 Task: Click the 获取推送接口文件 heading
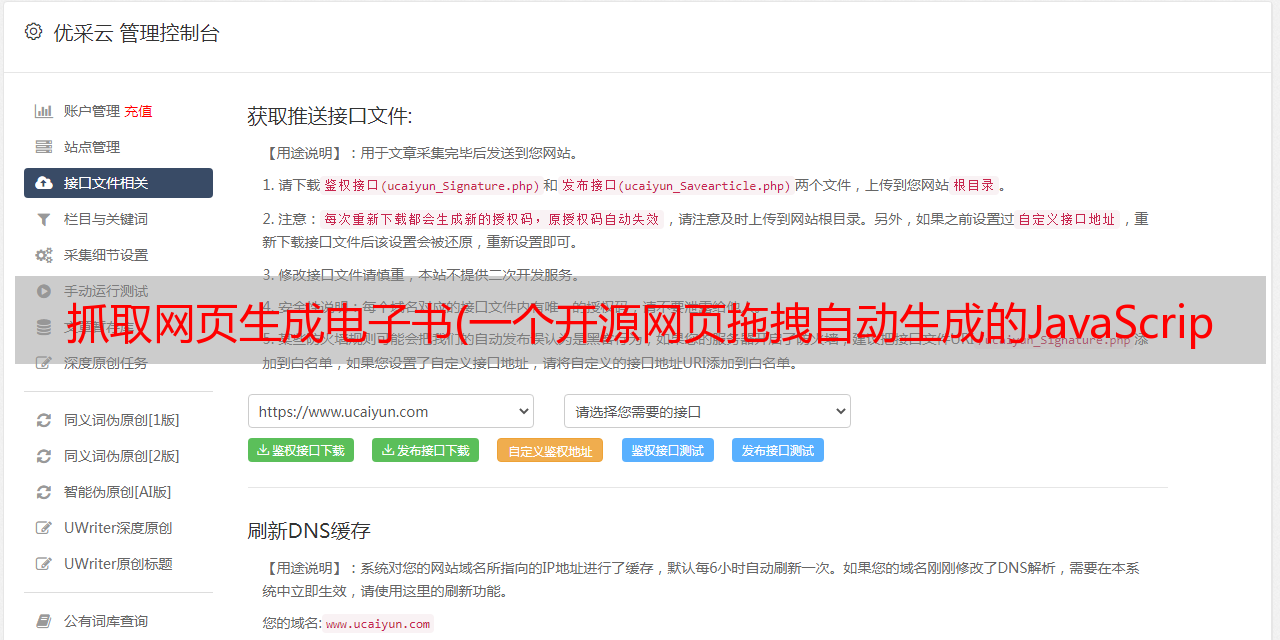[x=330, y=116]
